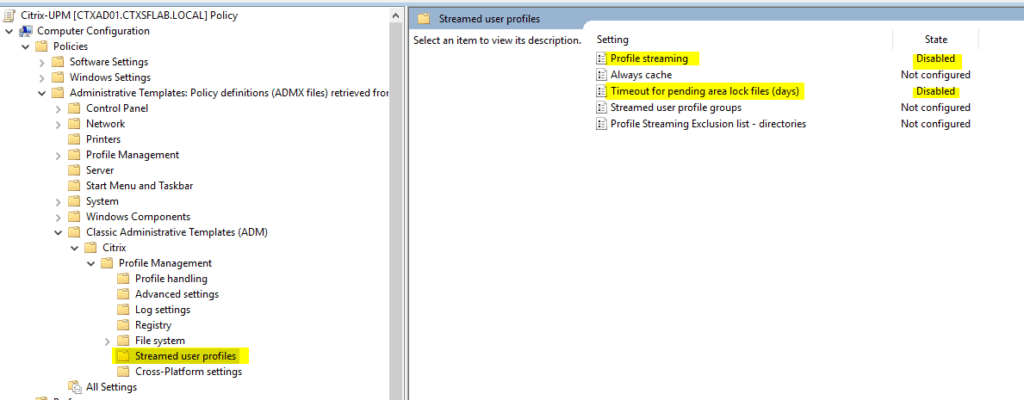Collapse the Classic Administrative Templates node

58,232
